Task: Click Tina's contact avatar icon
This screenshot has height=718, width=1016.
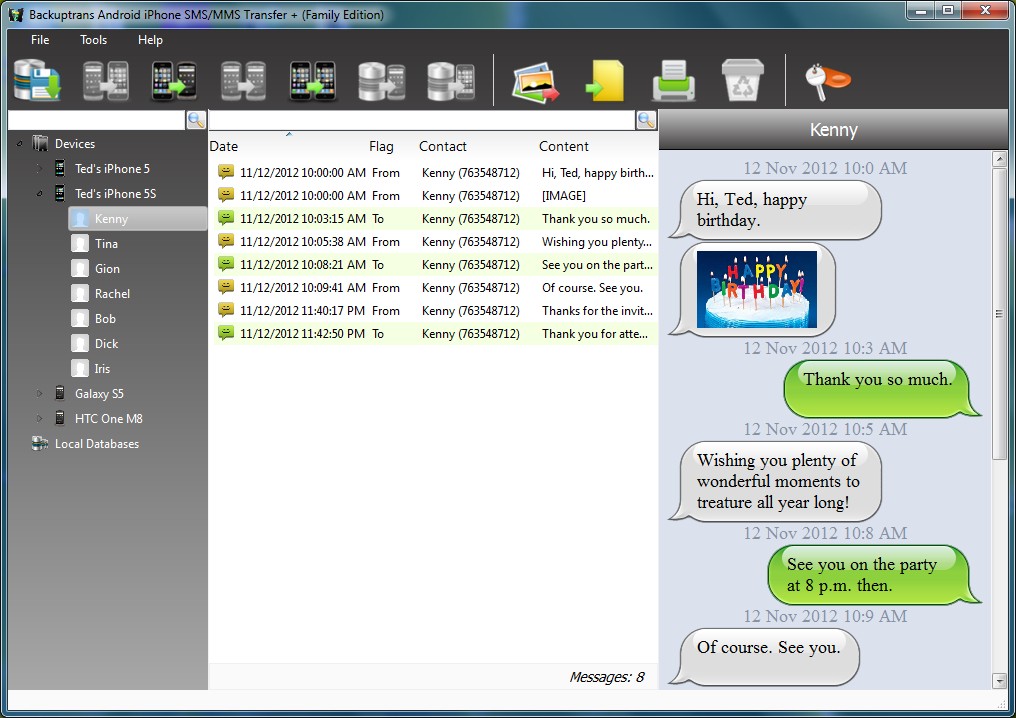Action: tap(80, 244)
